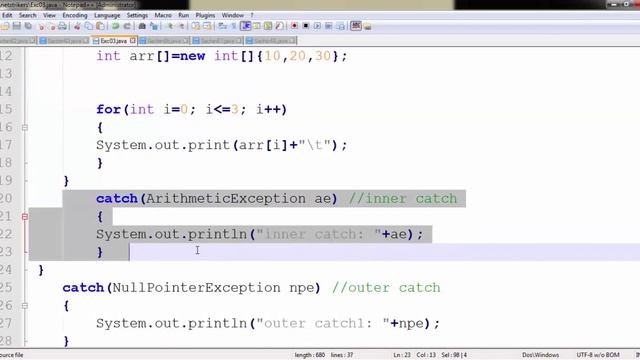Collapse the outer catch fold at line 26
The width and height of the screenshot is (640, 360).
point(24,305)
